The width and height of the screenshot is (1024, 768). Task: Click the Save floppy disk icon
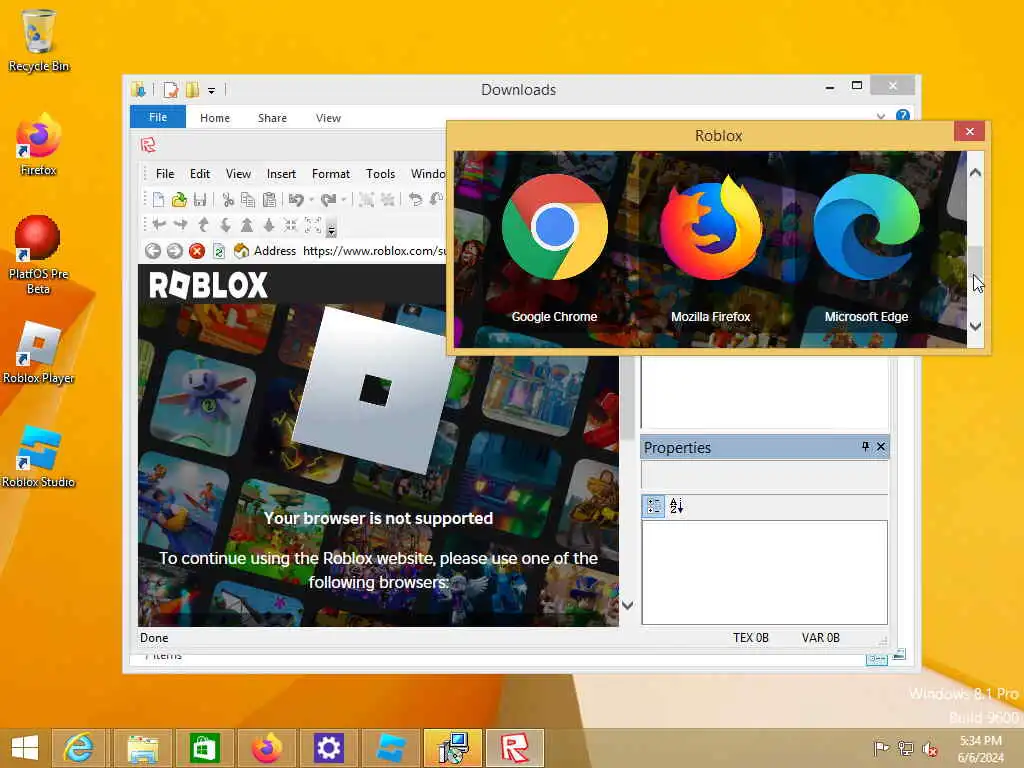pyautogui.click(x=200, y=200)
